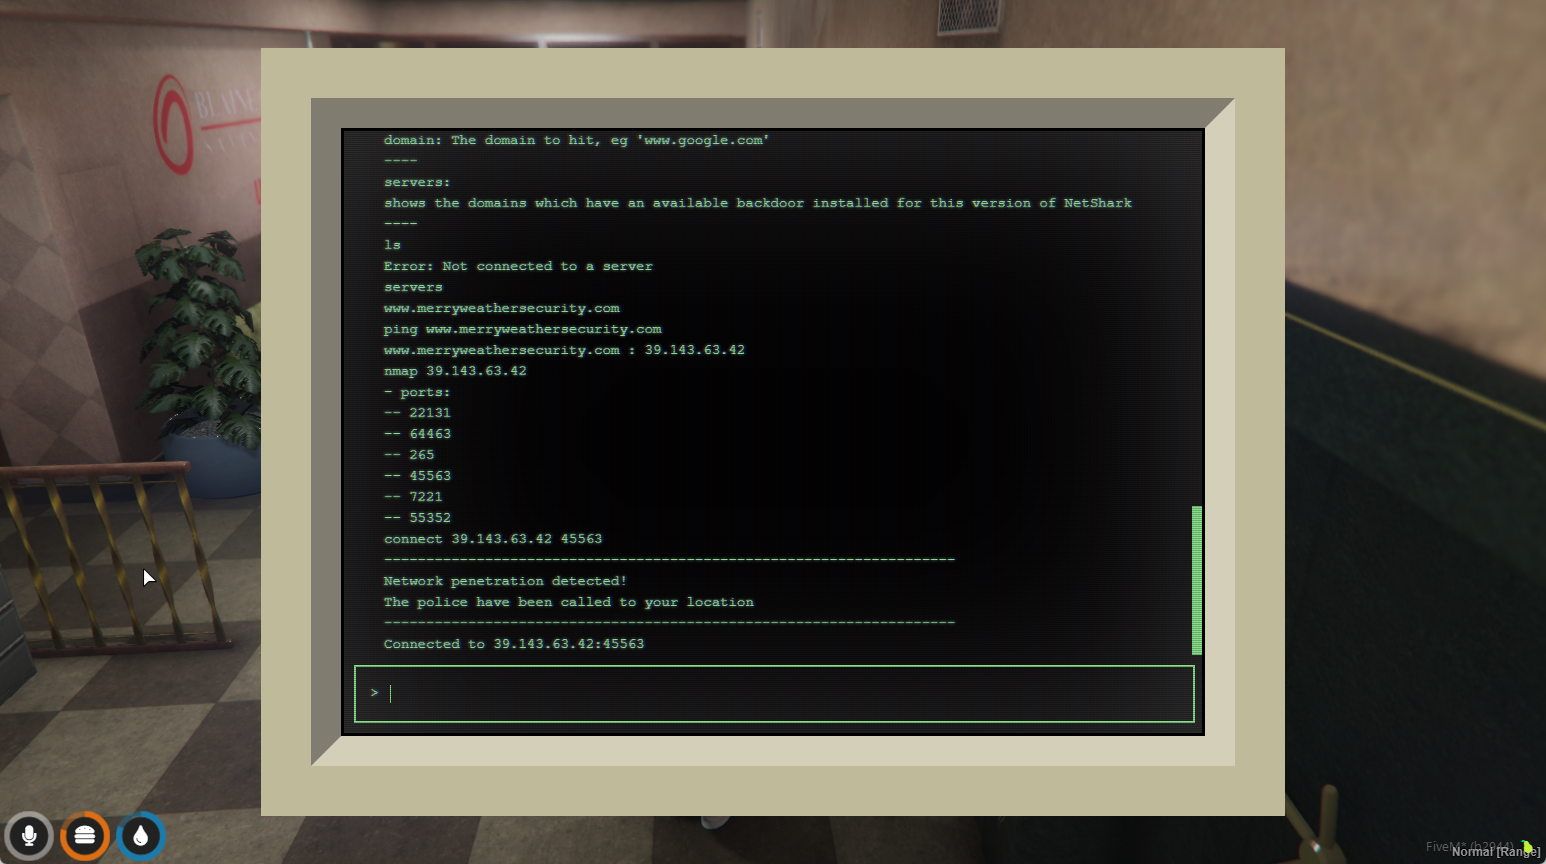Click the 'Network penetration detected!' line
1546x864 pixels.
(505, 581)
